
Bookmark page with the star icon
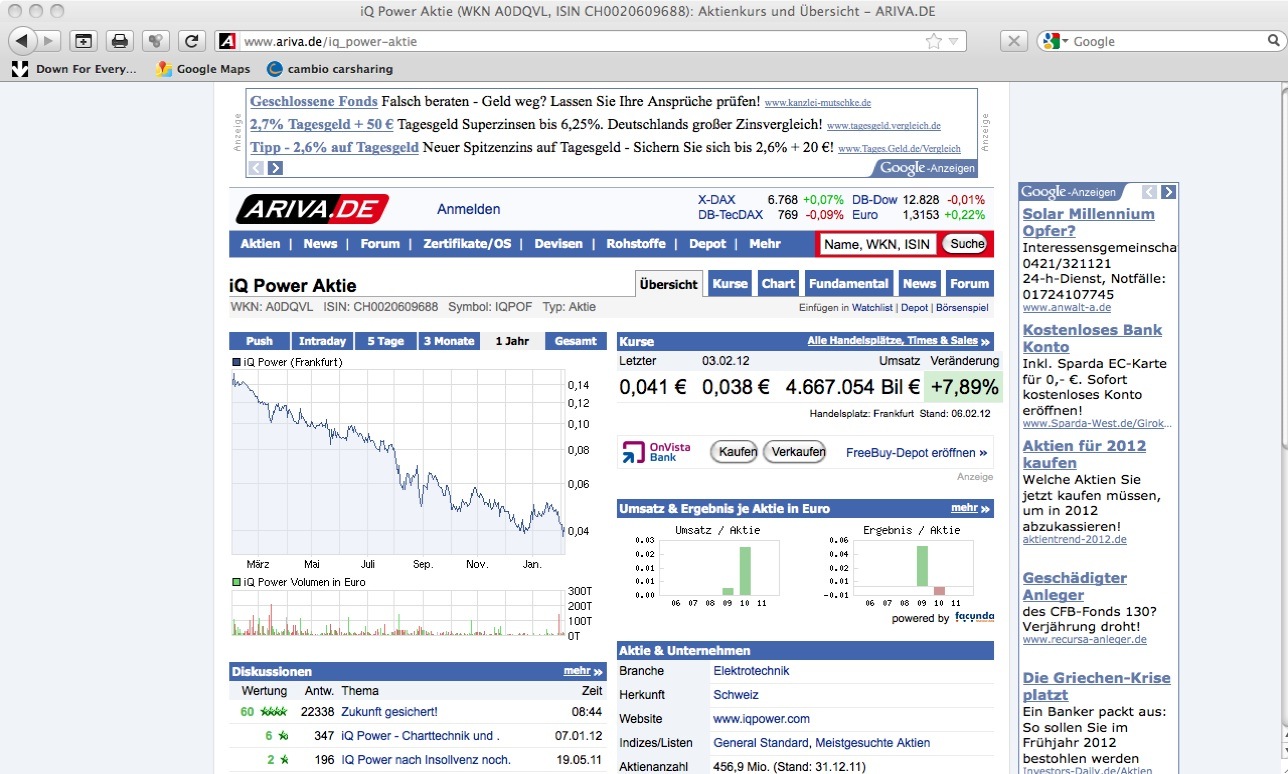pos(933,41)
